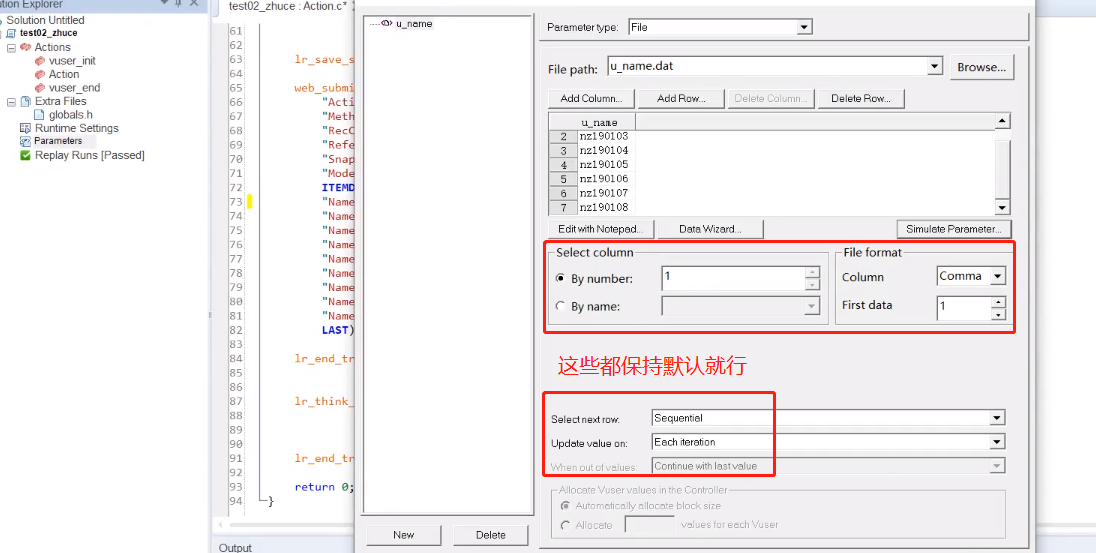Open the Output panel tab
1096x553 pixels.
pyautogui.click(x=235, y=547)
